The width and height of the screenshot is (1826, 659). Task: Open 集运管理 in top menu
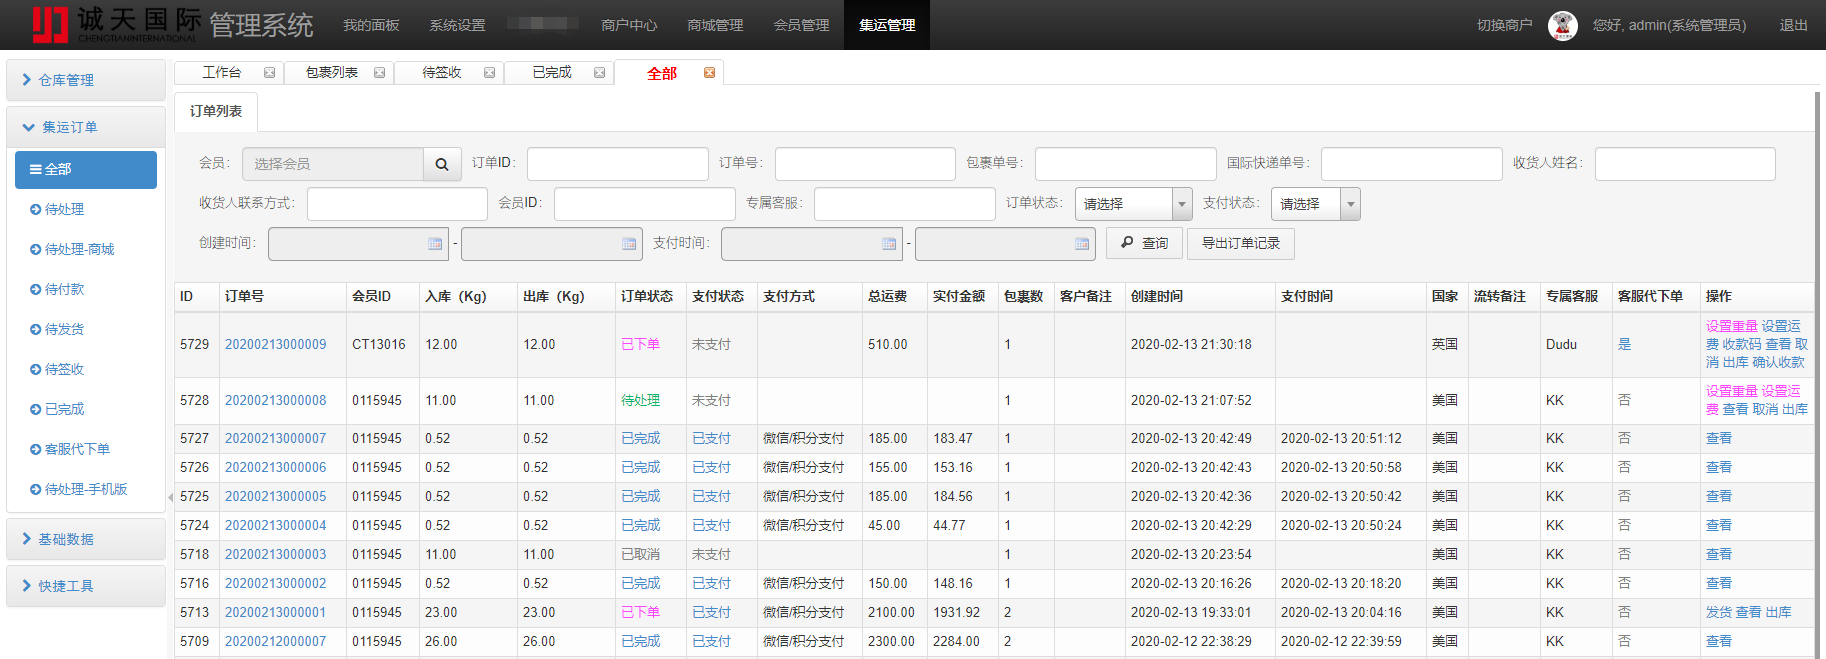coord(887,25)
